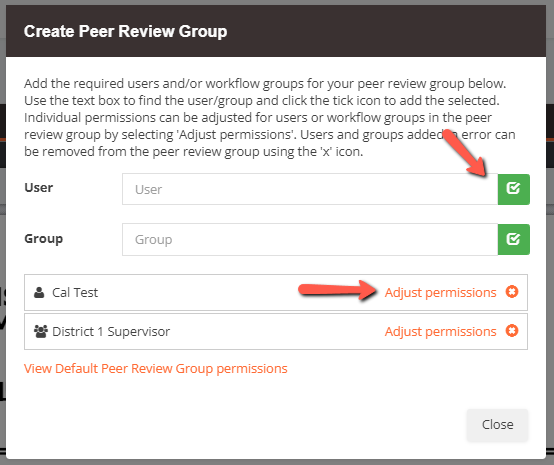
Task: Focus the User text box
Action: 310,189
